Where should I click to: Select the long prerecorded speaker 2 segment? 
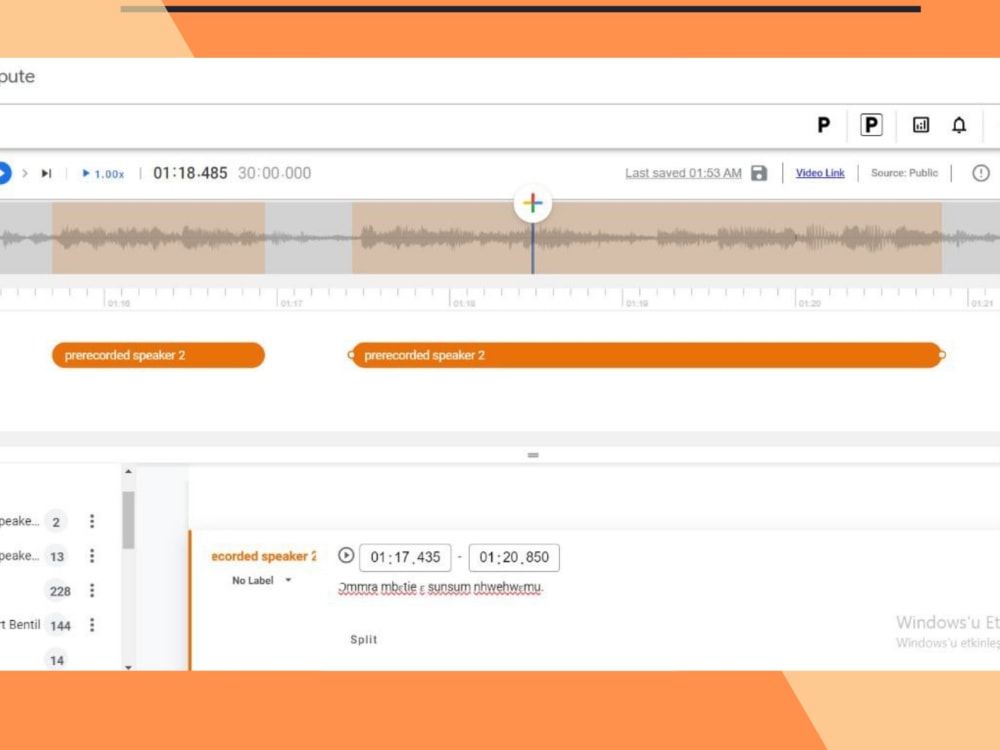pos(647,355)
